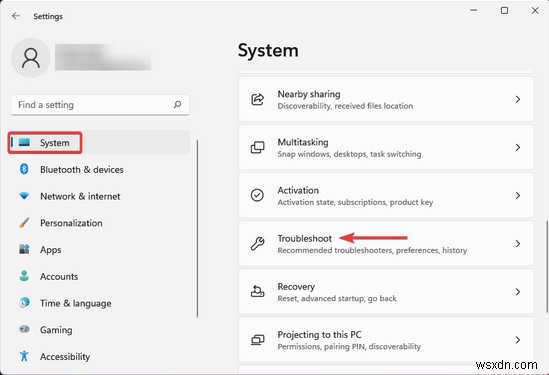The image size is (549, 375).
Task: Click the Network wifi icon in sidebar
Action: [24, 196]
